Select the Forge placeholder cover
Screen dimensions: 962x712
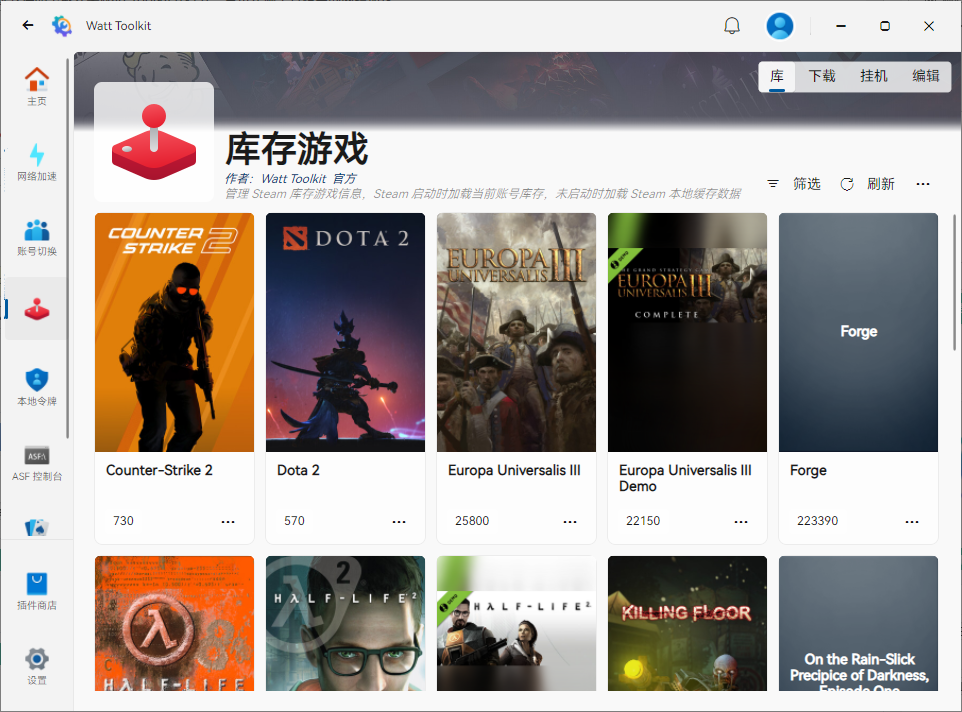click(858, 332)
